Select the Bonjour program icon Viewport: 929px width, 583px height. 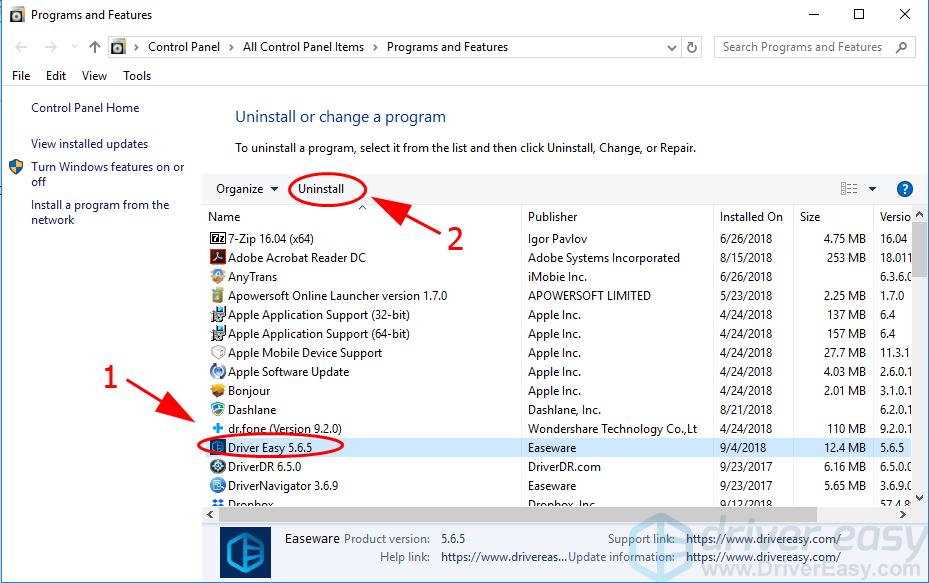click(x=218, y=391)
